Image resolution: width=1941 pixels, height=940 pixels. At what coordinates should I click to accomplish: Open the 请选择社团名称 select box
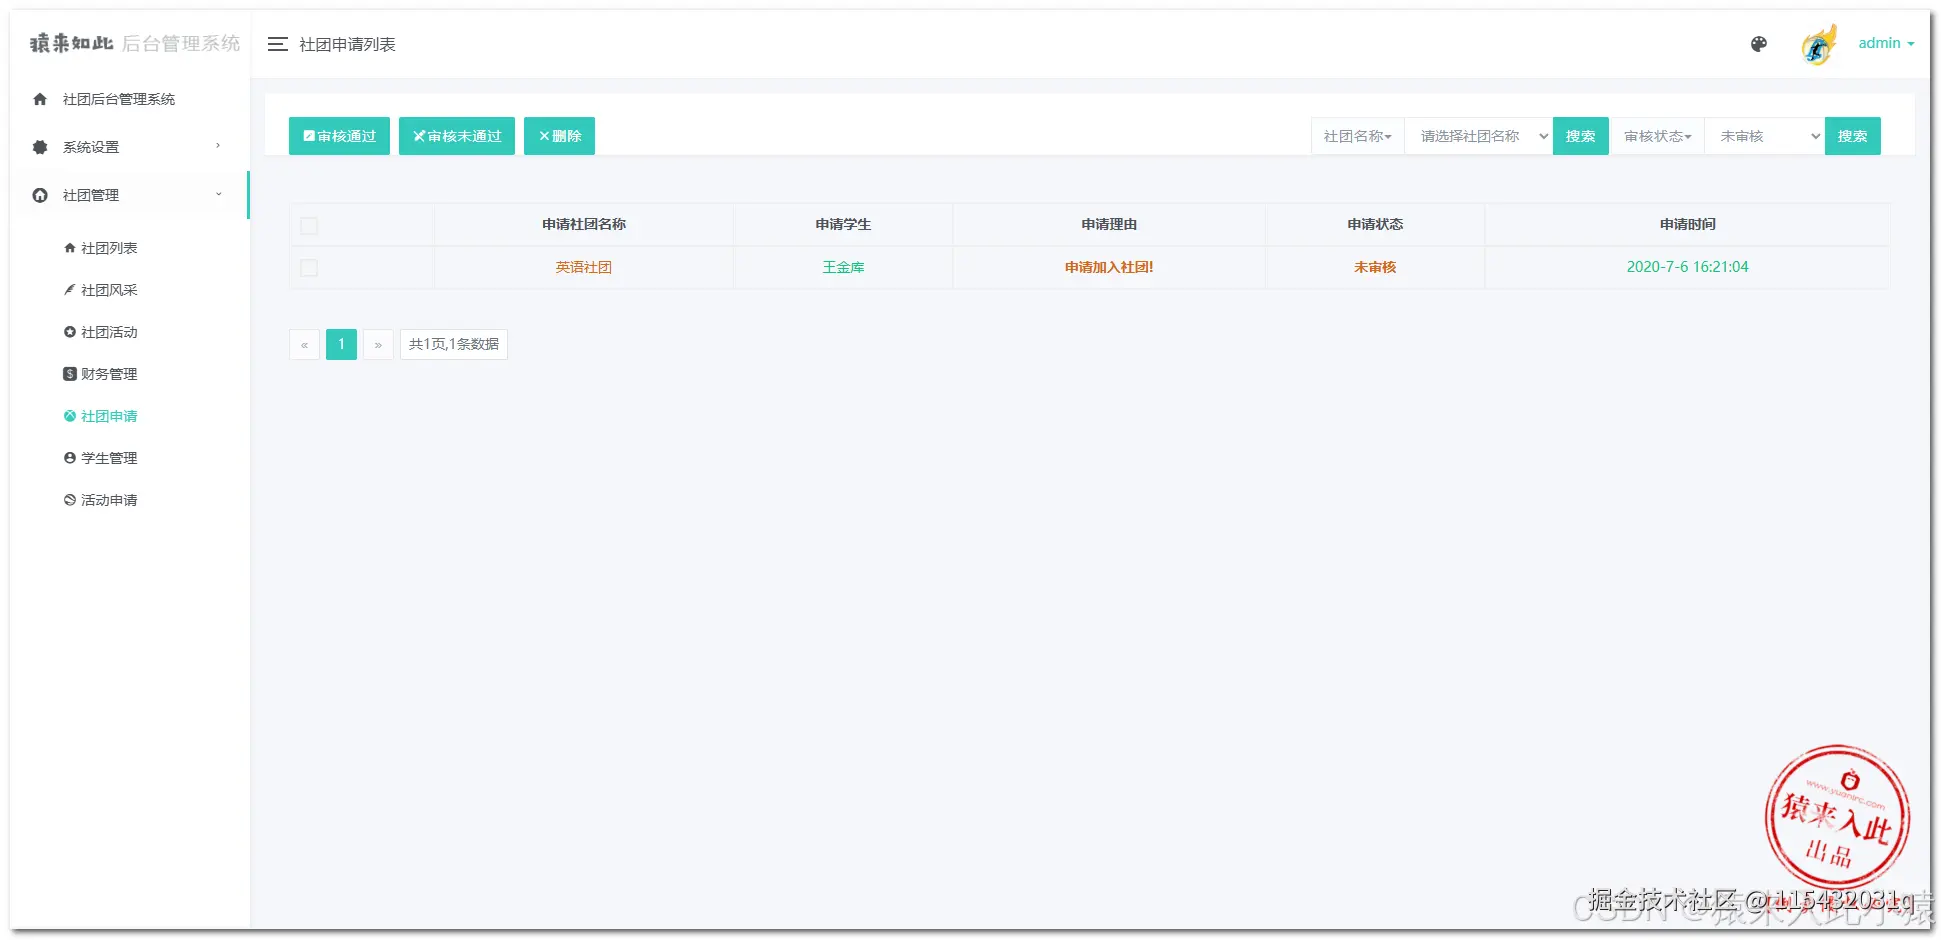[x=1478, y=136]
